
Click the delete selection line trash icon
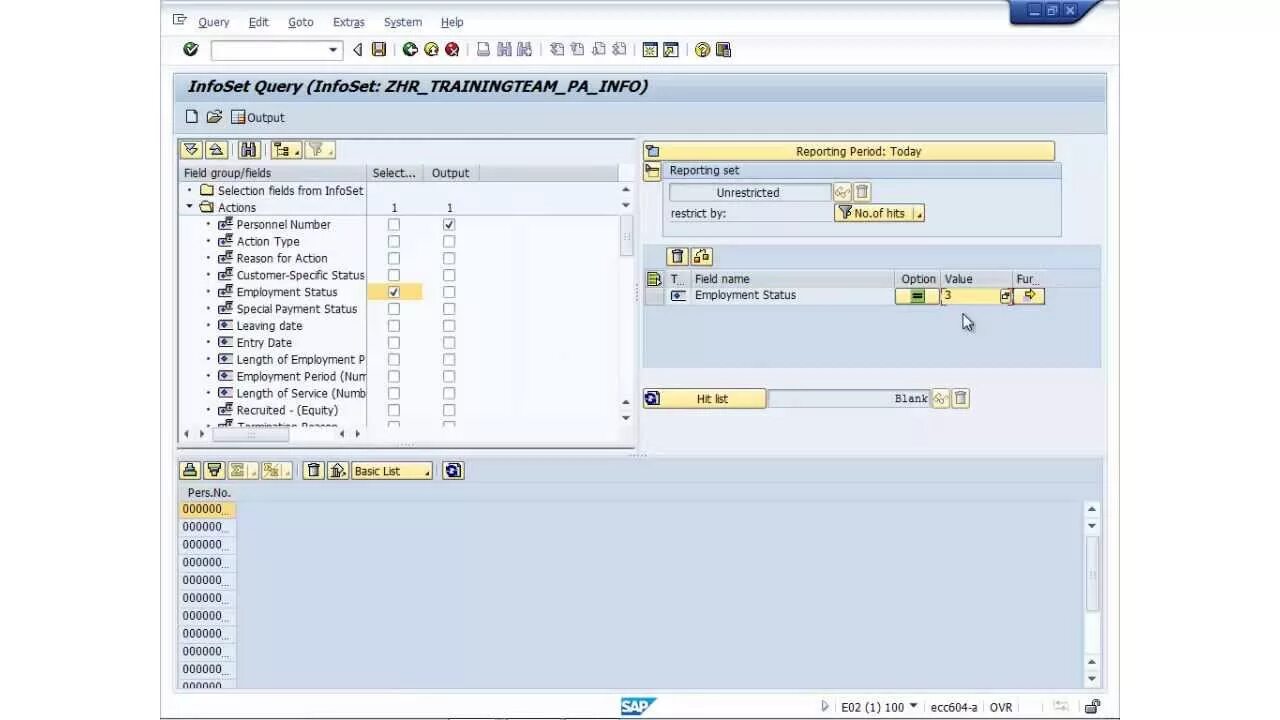coord(677,257)
